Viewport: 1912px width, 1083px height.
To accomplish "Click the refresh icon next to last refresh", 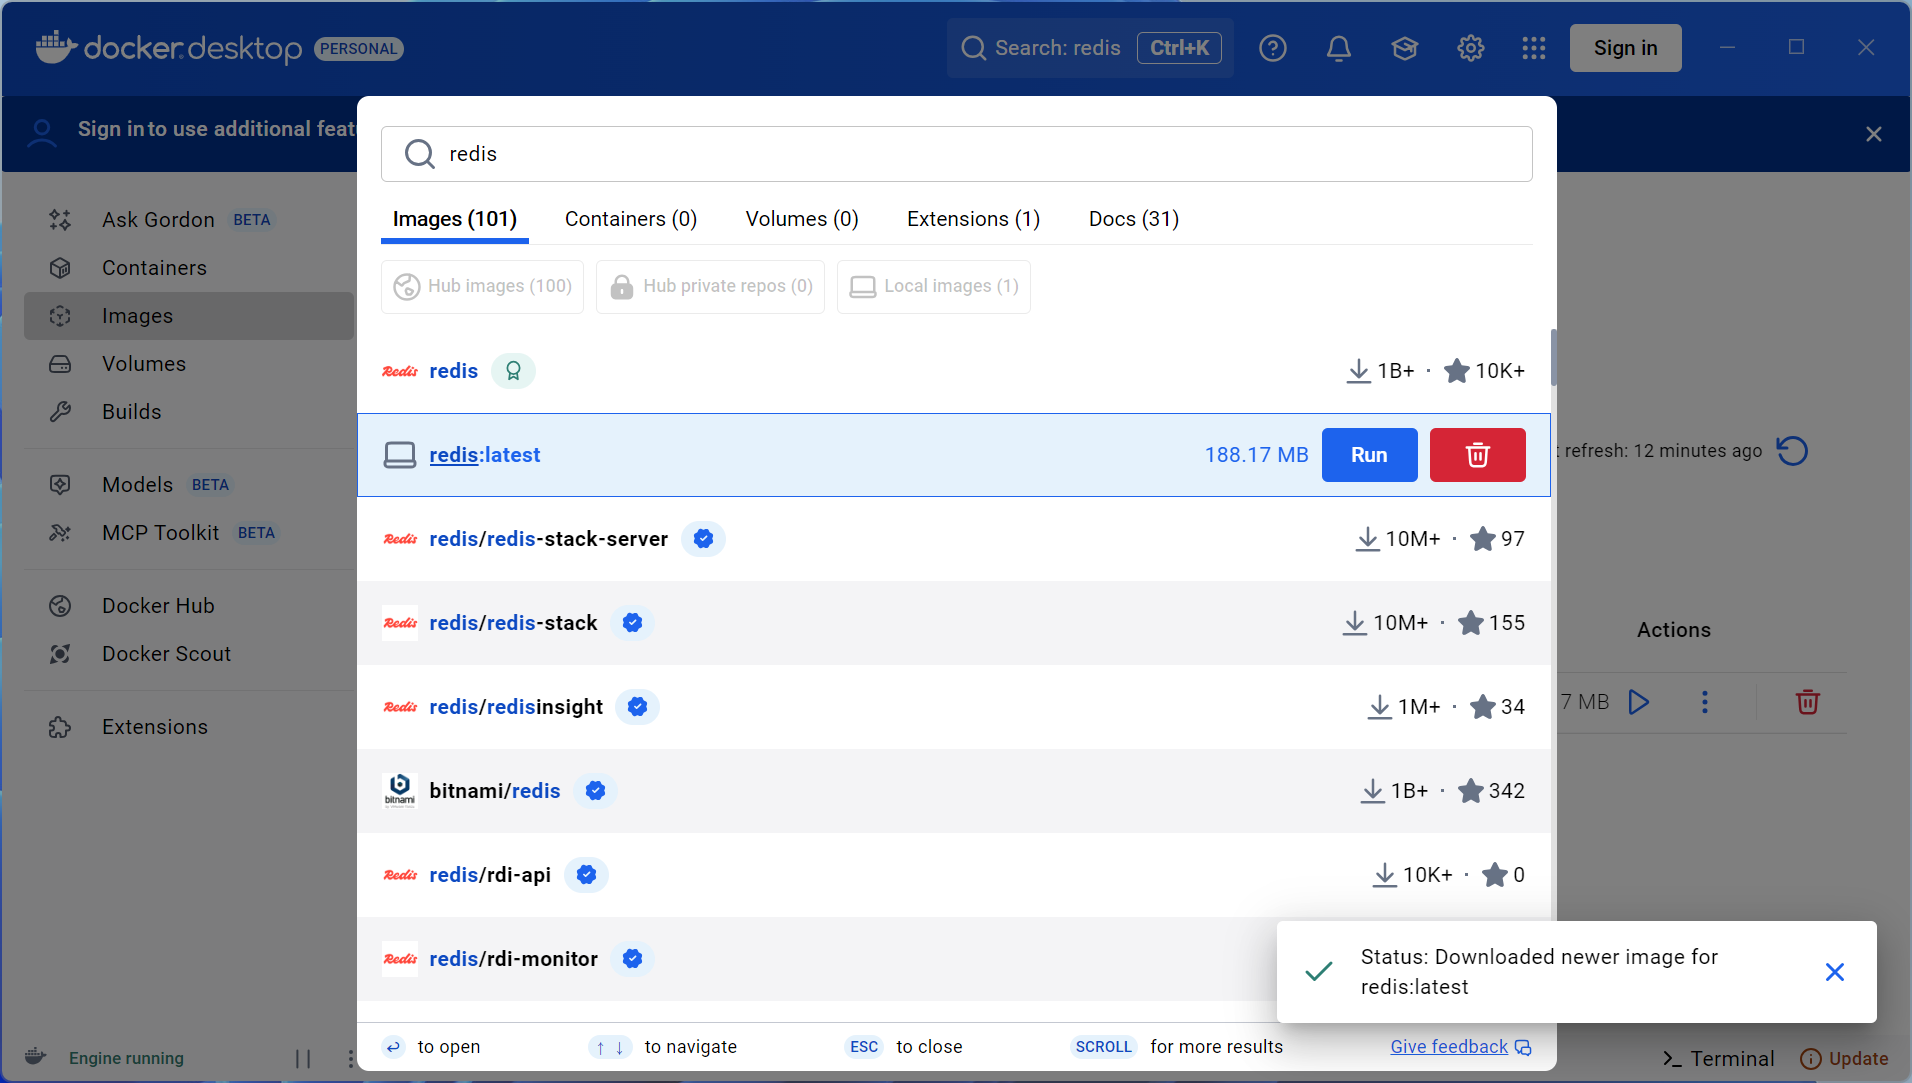I will 1793,451.
